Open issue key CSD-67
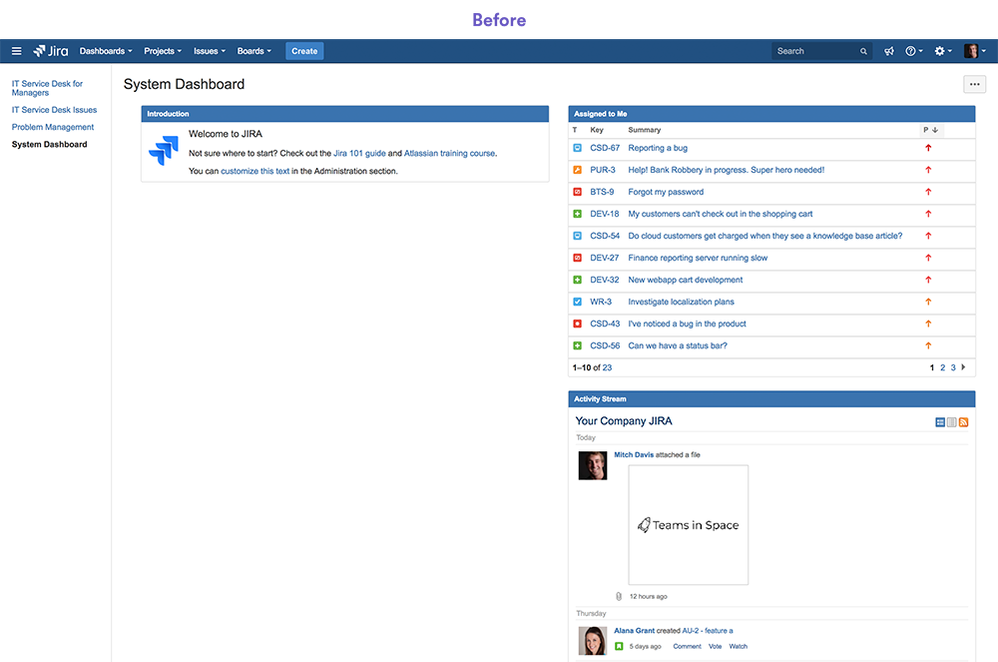The height and width of the screenshot is (662, 998). point(605,148)
